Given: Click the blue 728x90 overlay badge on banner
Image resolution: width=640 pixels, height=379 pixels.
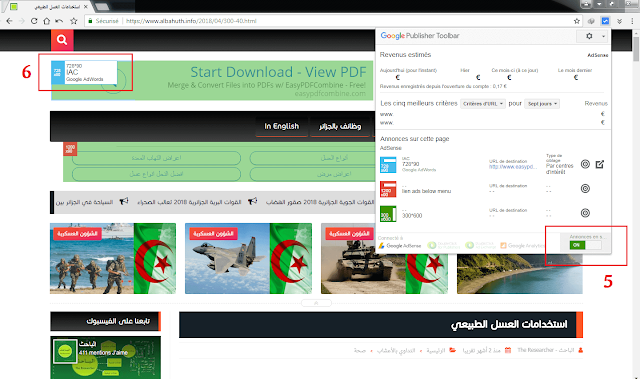Looking at the screenshot, I should [58, 73].
